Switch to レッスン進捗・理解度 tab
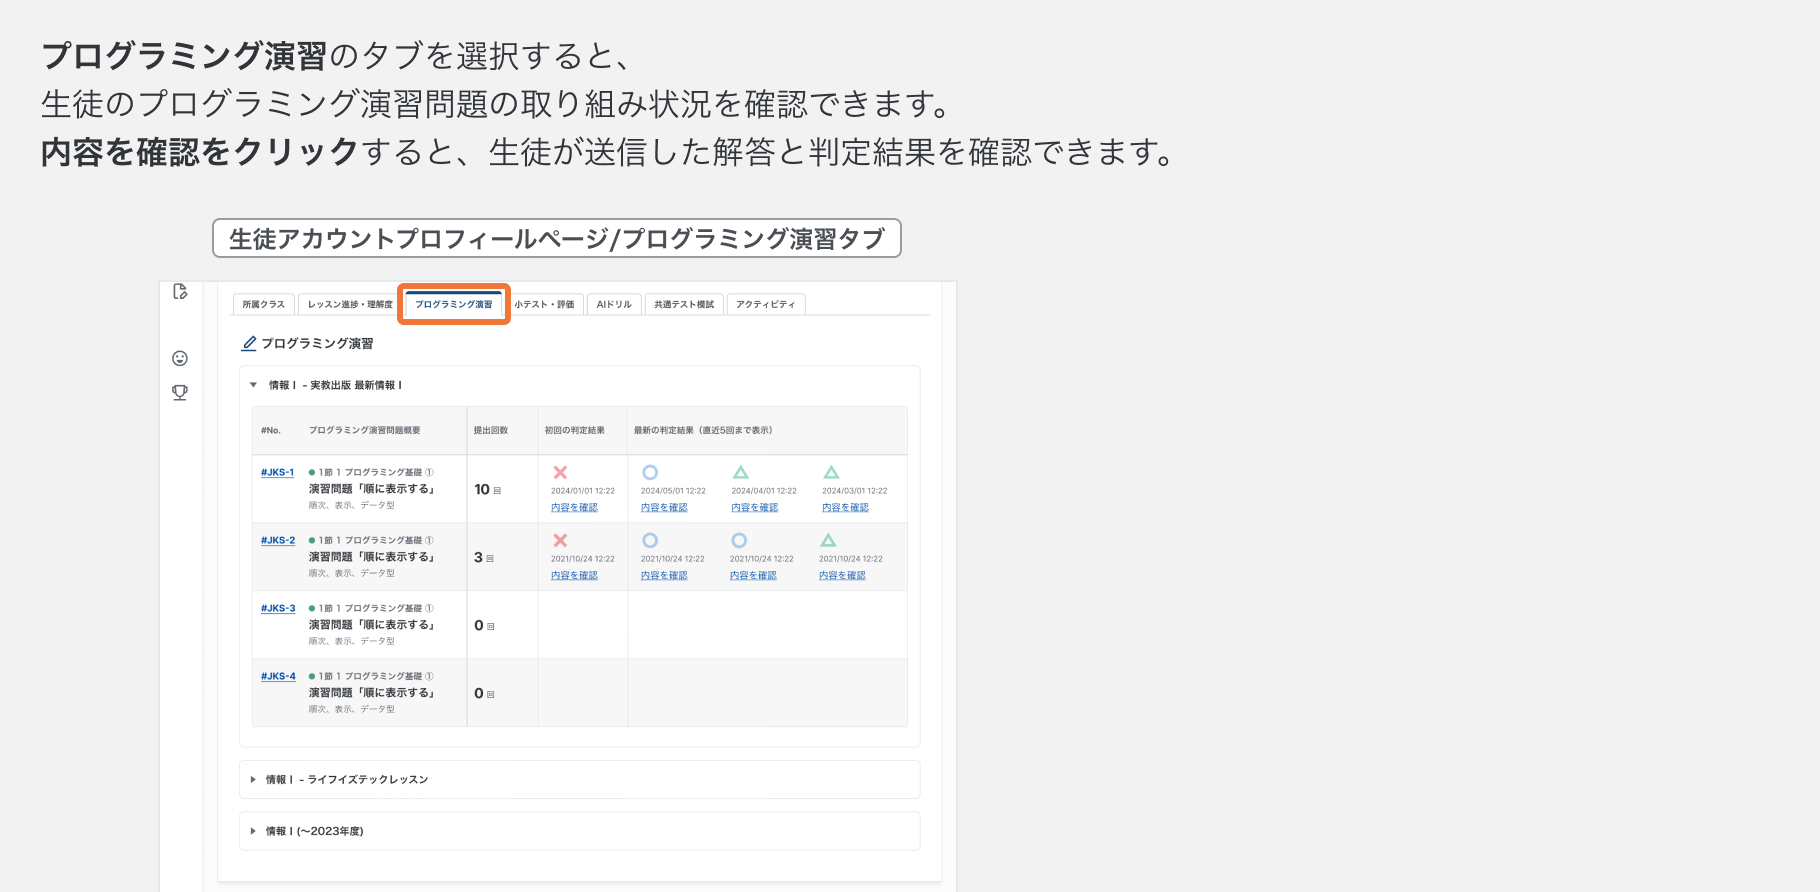This screenshot has height=892, width=1820. (350, 304)
